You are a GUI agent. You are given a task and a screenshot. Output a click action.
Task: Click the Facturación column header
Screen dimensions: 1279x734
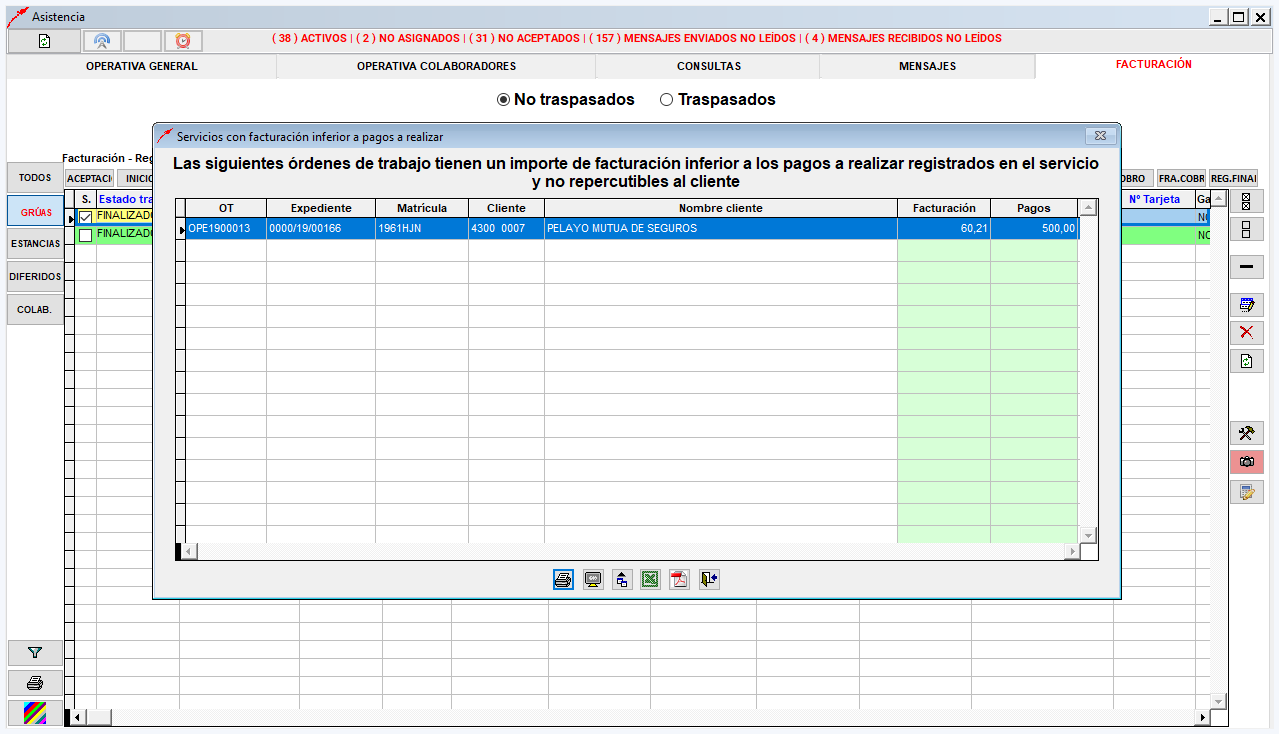coord(944,208)
